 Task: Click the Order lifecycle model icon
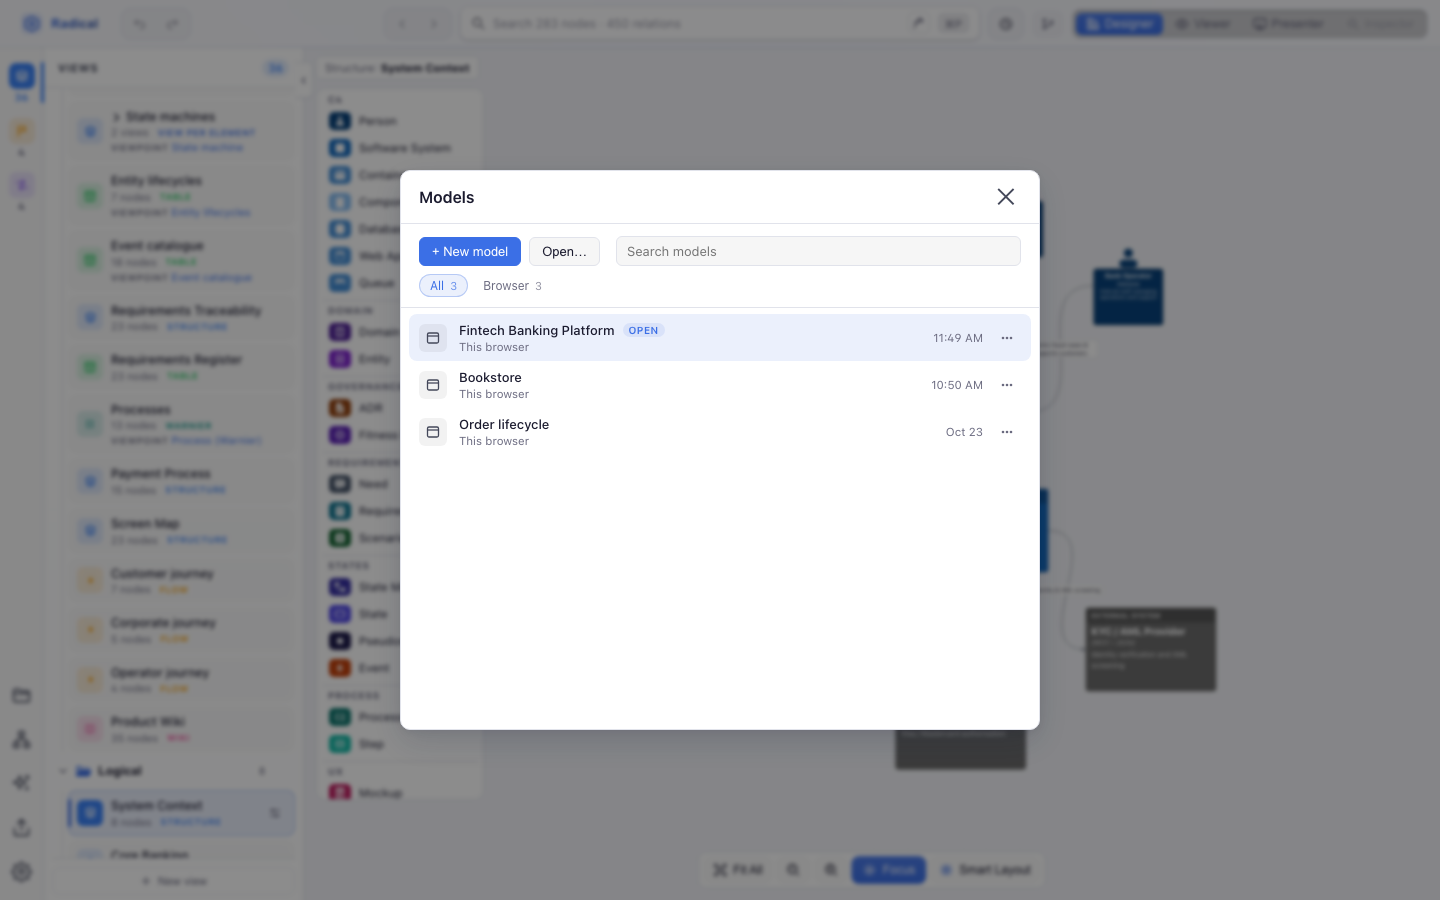[x=433, y=432]
